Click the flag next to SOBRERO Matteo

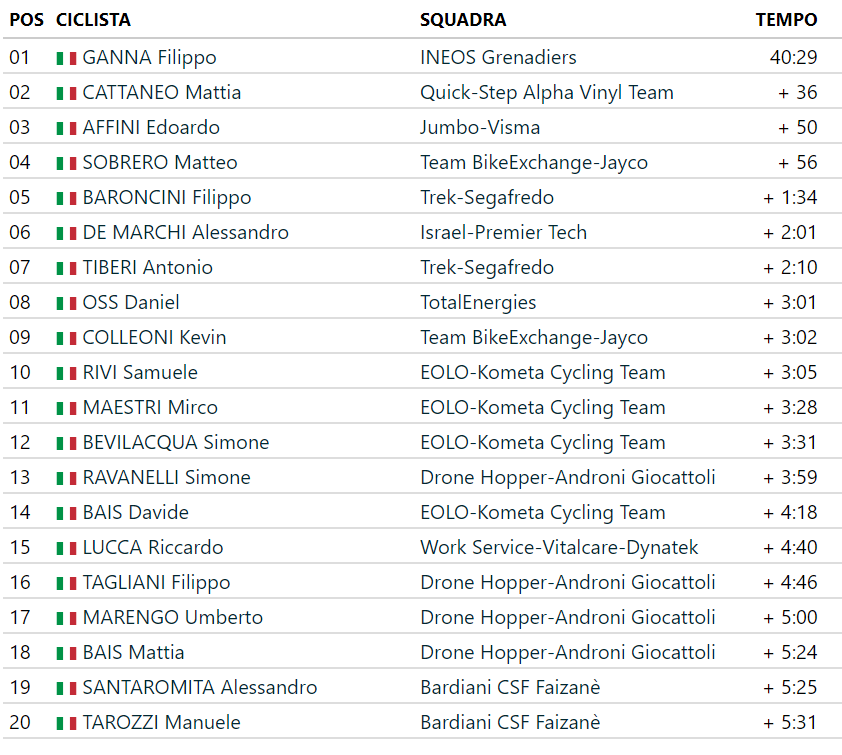(x=66, y=163)
